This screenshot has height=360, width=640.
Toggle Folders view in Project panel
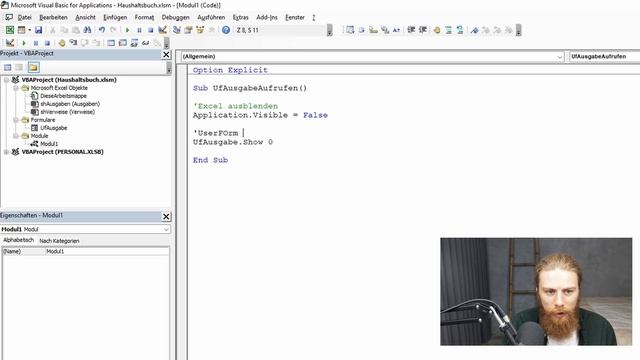click(33, 67)
